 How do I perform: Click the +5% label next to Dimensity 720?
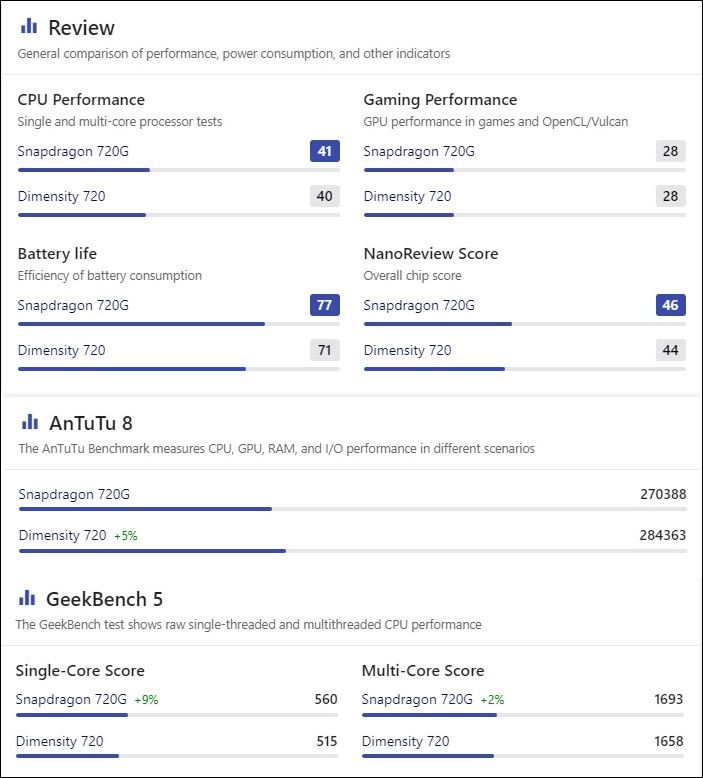(x=126, y=536)
